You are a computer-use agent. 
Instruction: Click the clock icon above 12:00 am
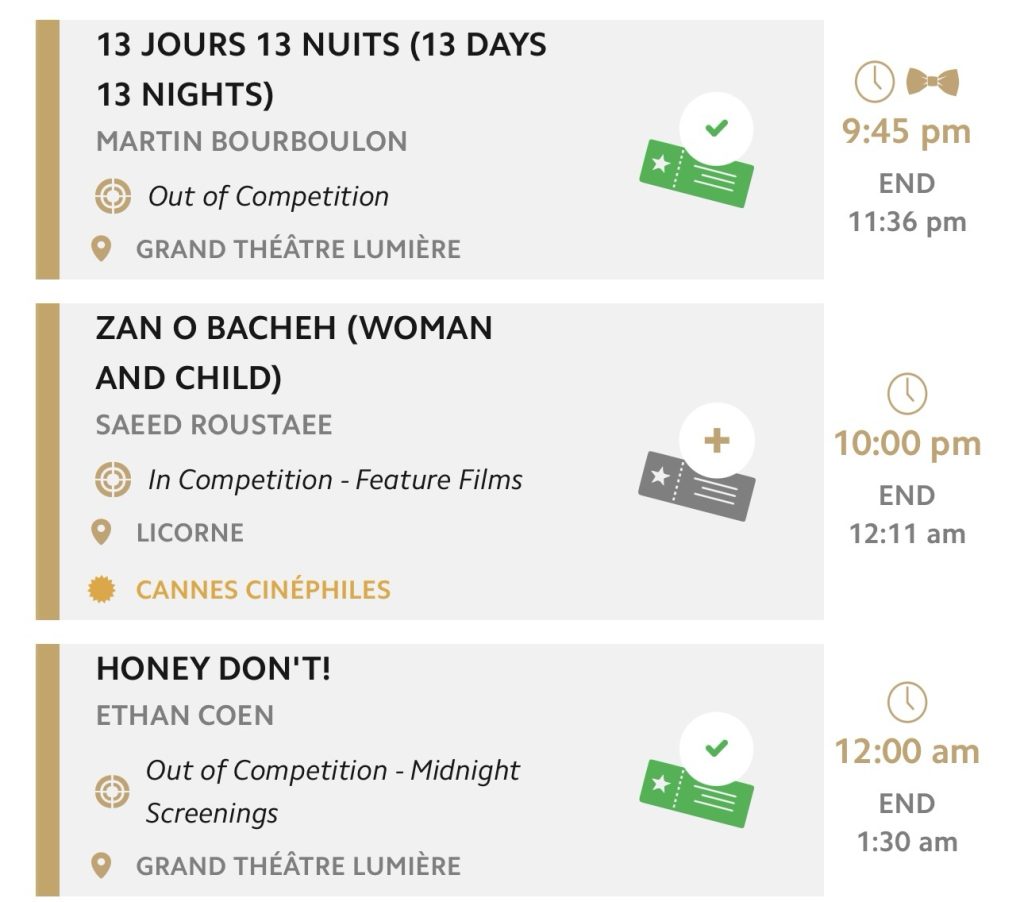tap(907, 703)
